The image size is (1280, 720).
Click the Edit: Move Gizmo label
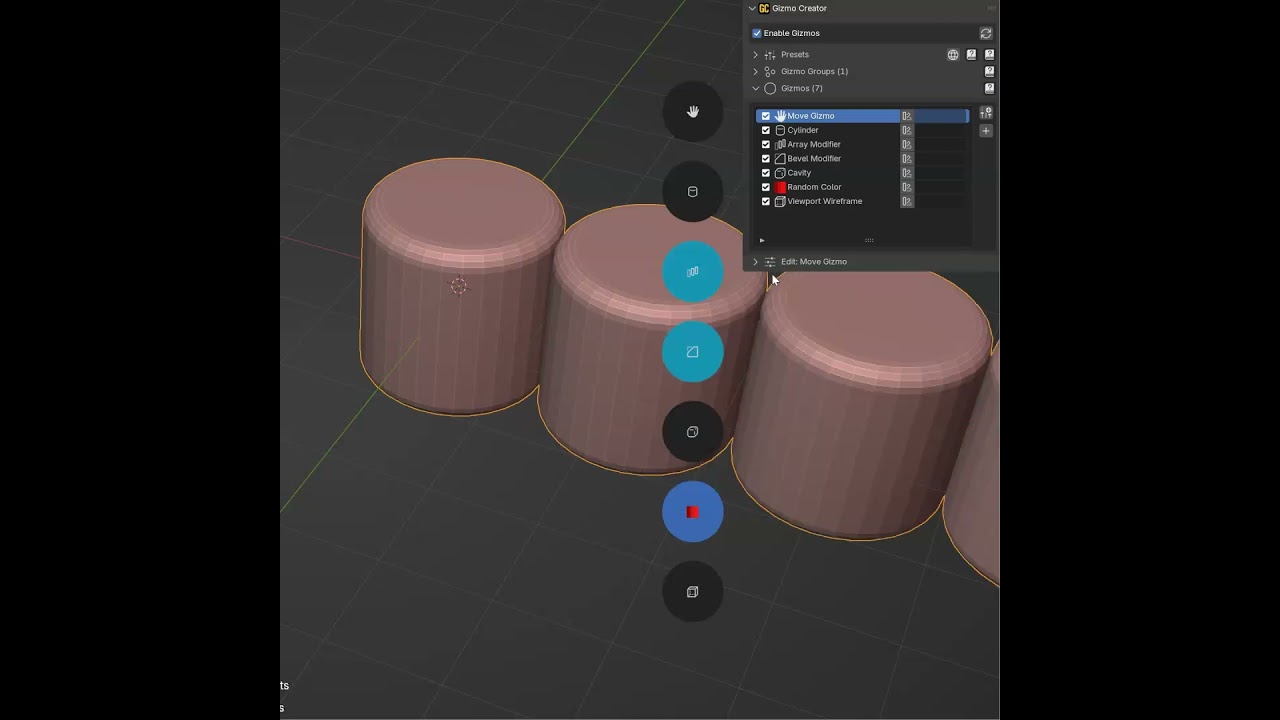(x=814, y=262)
